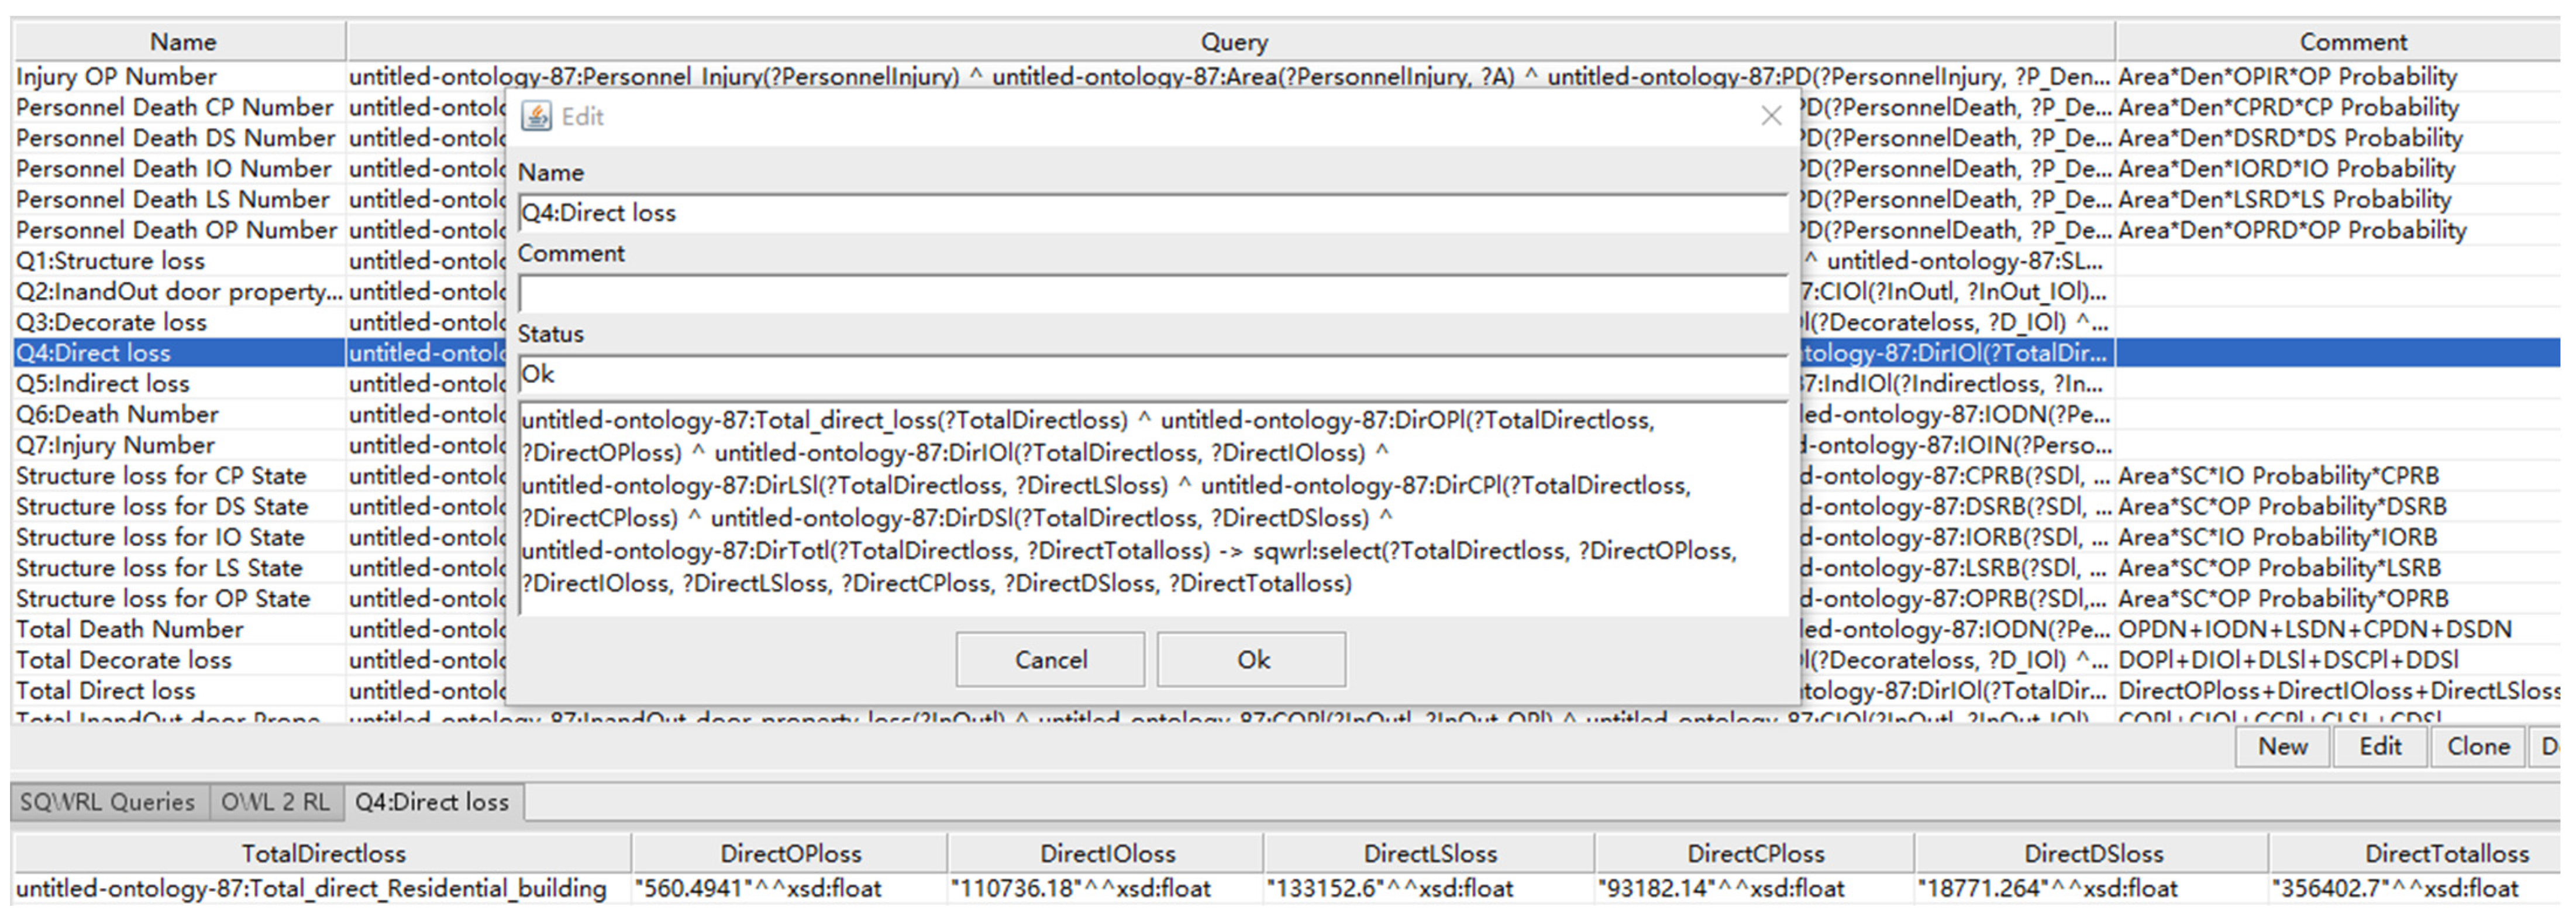This screenshot has width=2576, height=914.
Task: Select the Injury OP Number row
Action: point(116,77)
